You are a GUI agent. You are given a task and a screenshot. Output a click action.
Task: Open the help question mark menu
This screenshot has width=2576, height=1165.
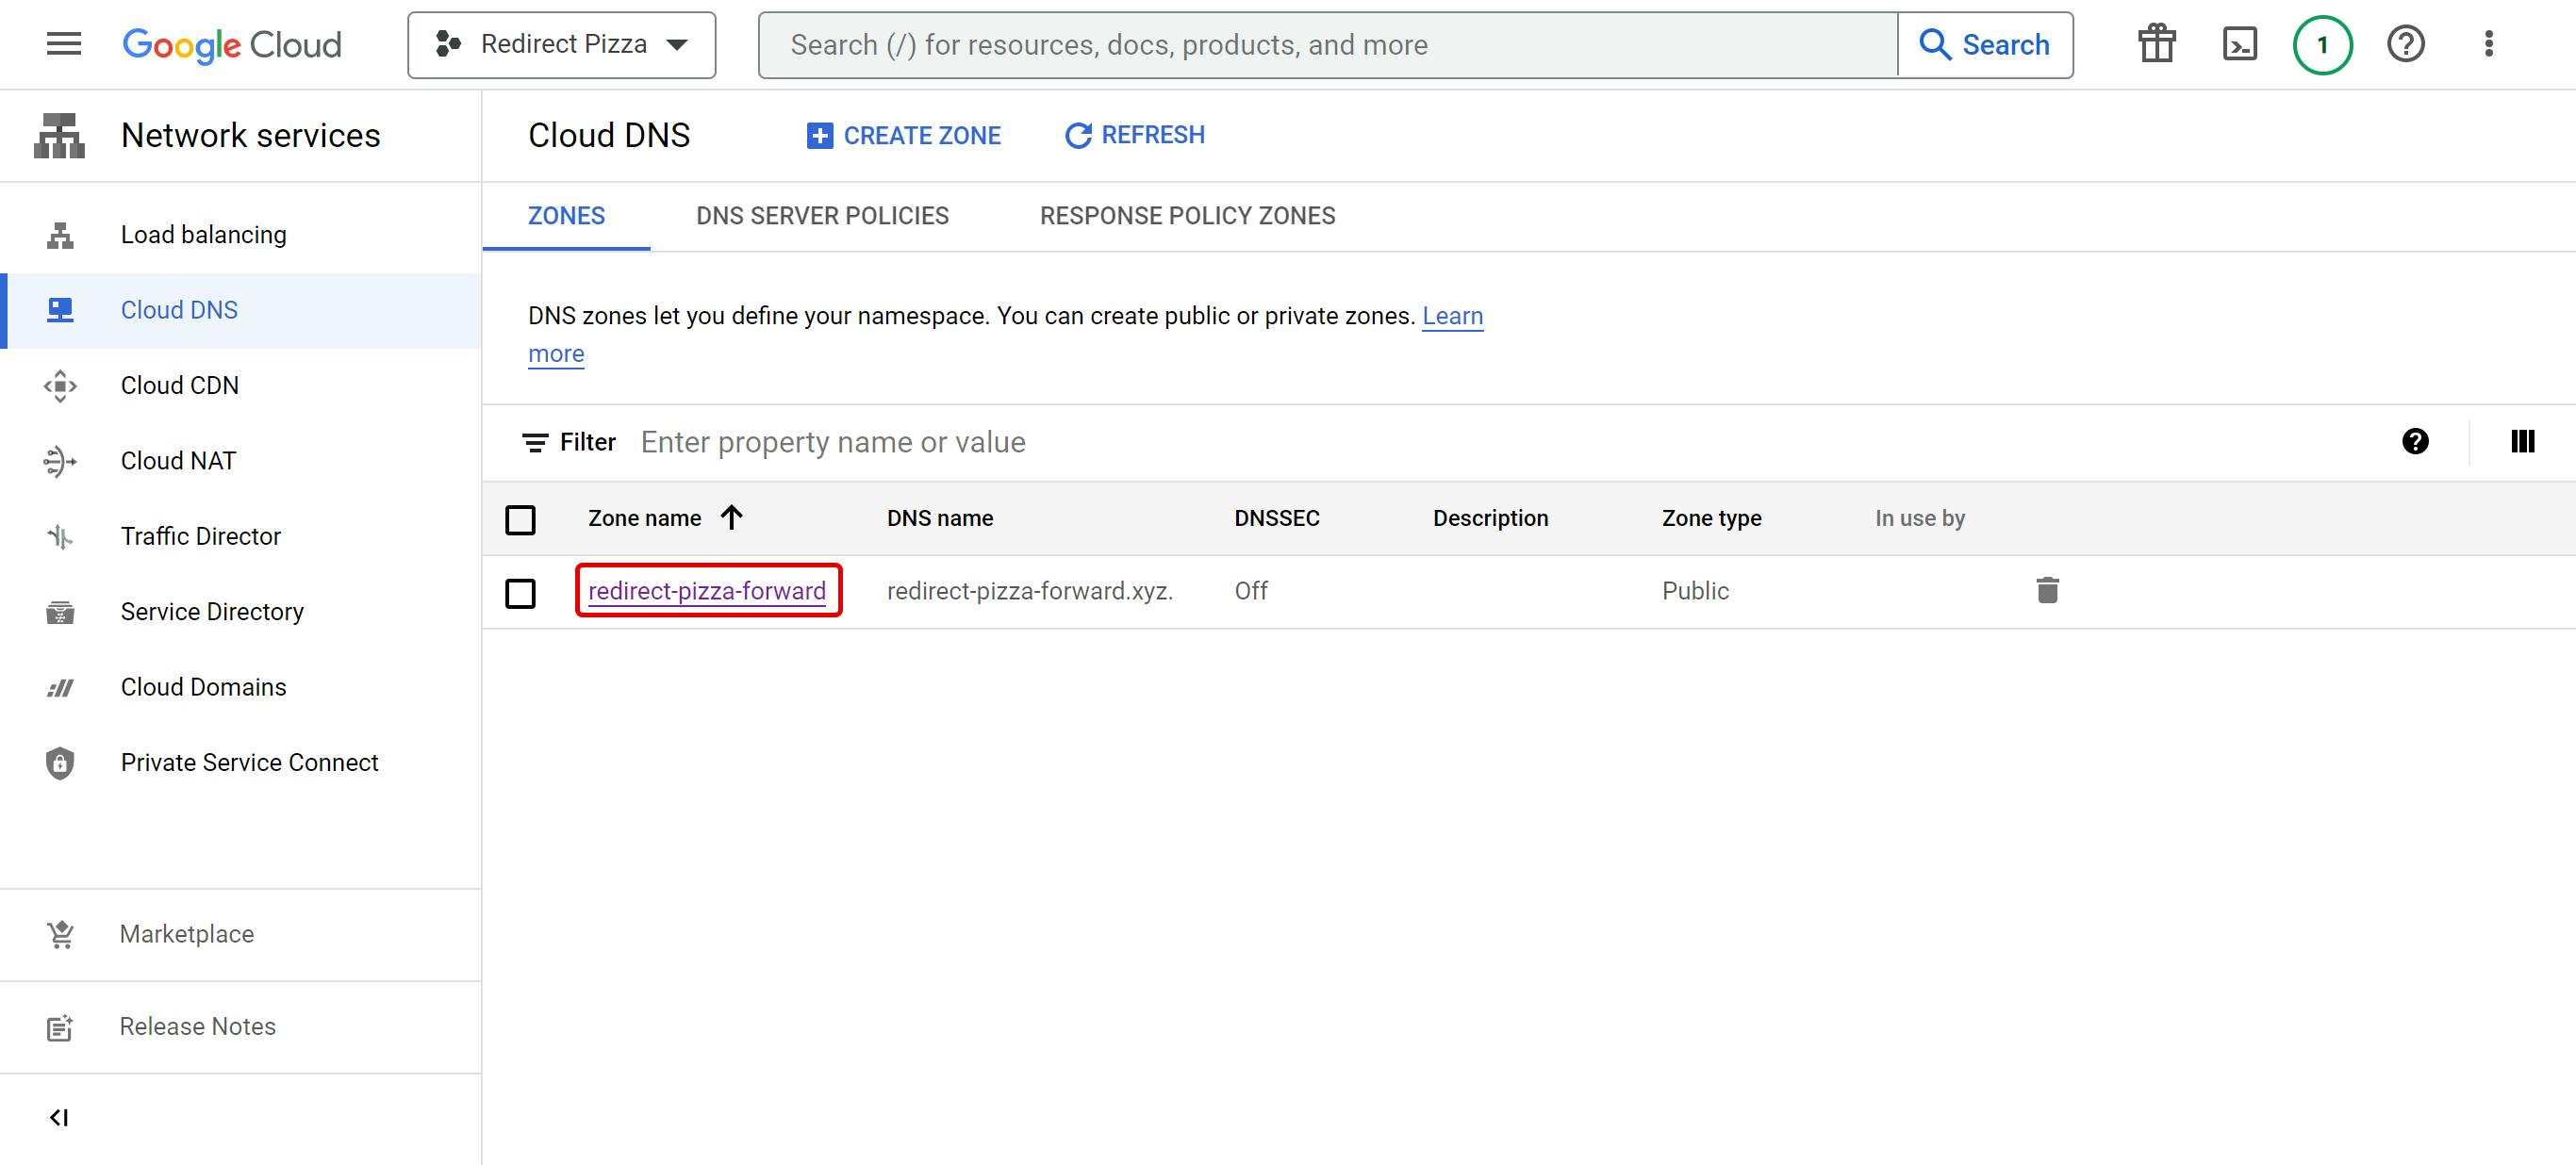pyautogui.click(x=2405, y=44)
